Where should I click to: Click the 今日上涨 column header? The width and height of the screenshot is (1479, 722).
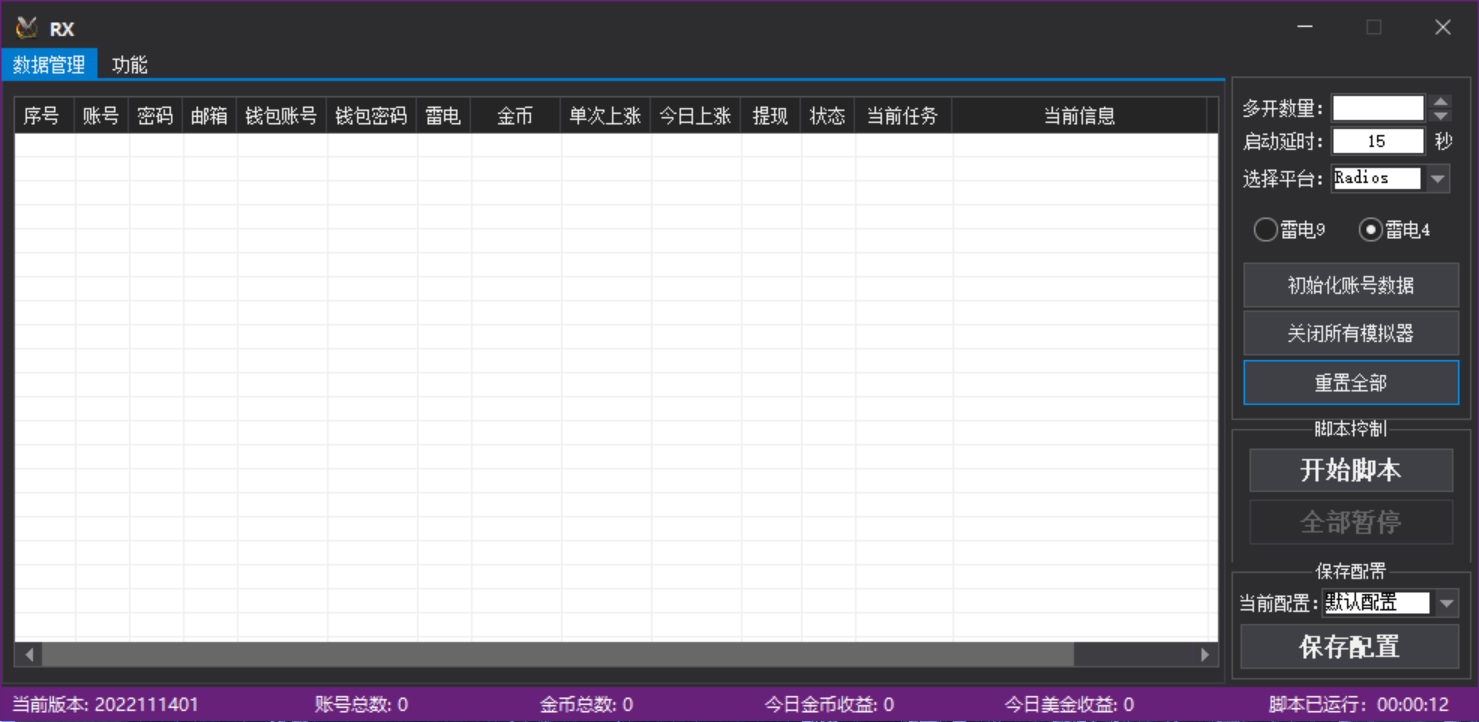(695, 116)
